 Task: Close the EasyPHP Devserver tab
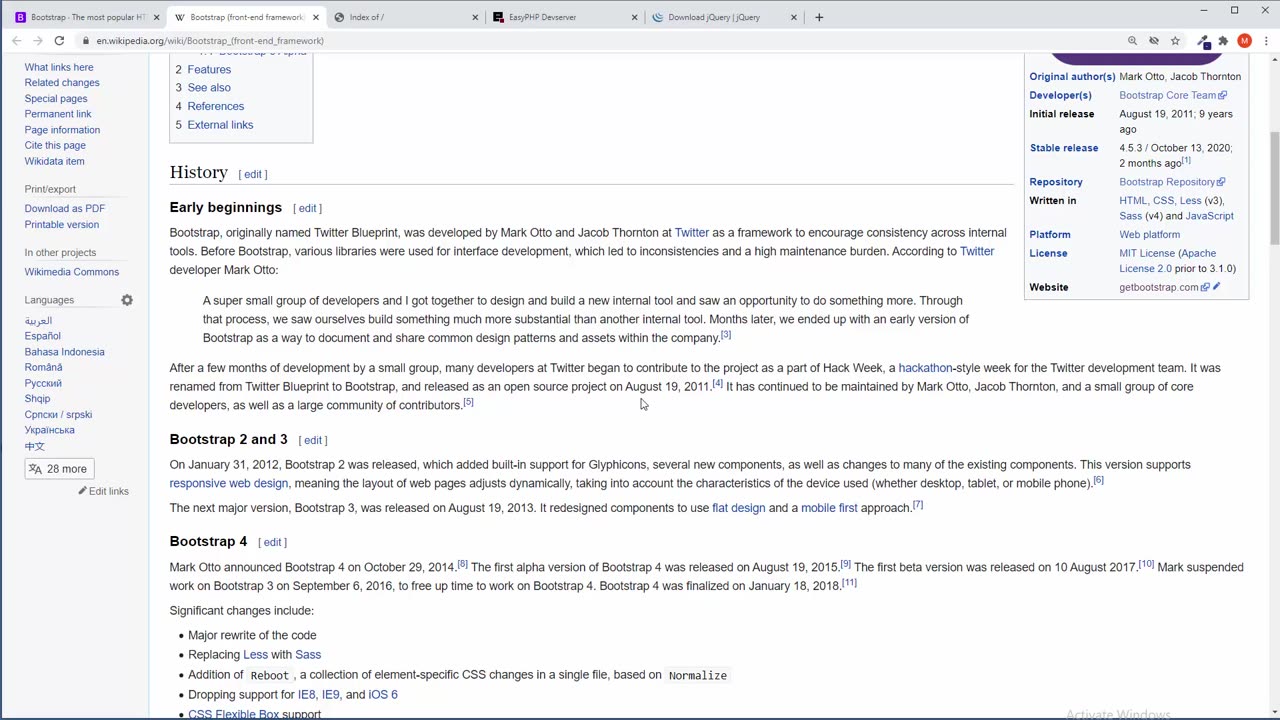[634, 17]
